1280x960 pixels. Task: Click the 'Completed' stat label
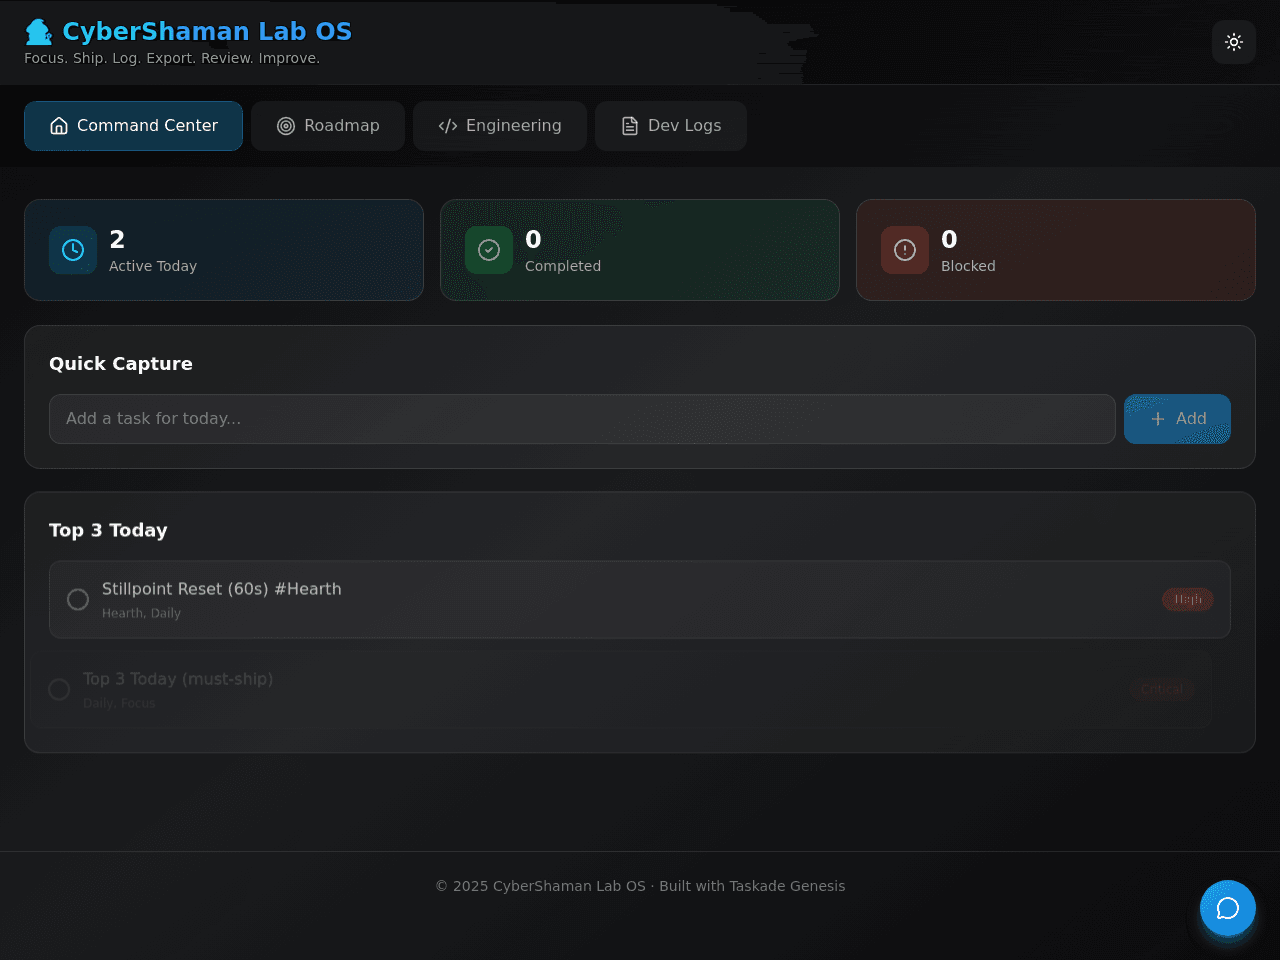pos(563,266)
